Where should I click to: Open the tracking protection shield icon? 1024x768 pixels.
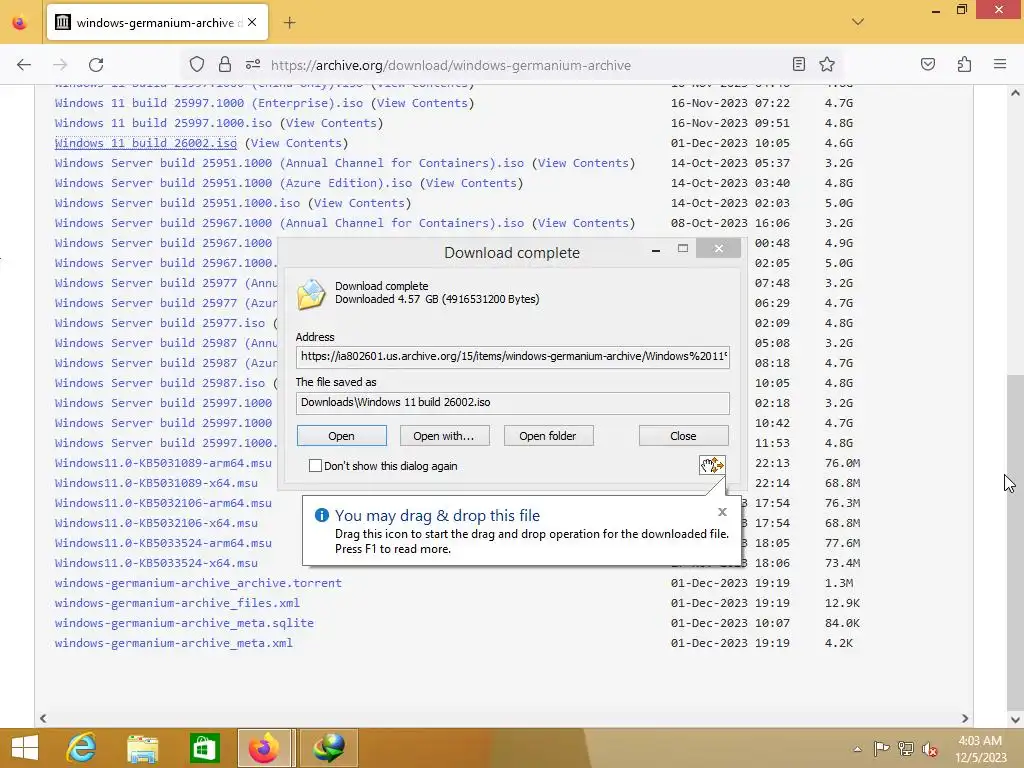197,64
